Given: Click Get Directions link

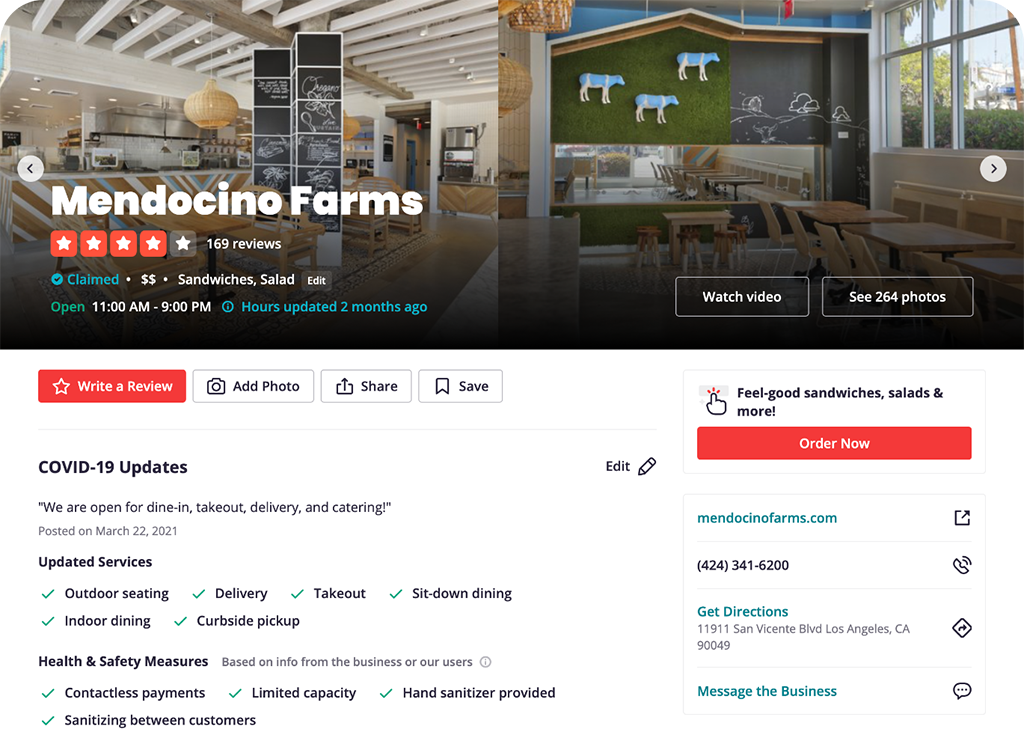Looking at the screenshot, I should point(743,611).
